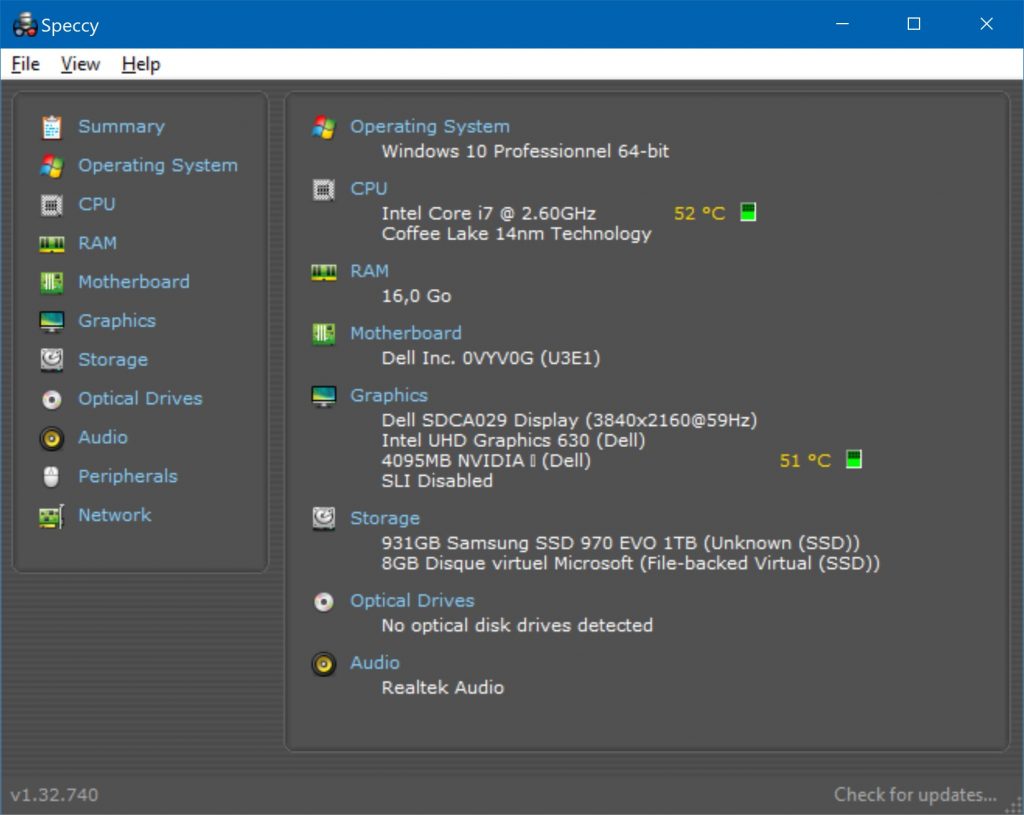
Task: Click the 16,0 Go RAM value
Action: tap(417, 296)
